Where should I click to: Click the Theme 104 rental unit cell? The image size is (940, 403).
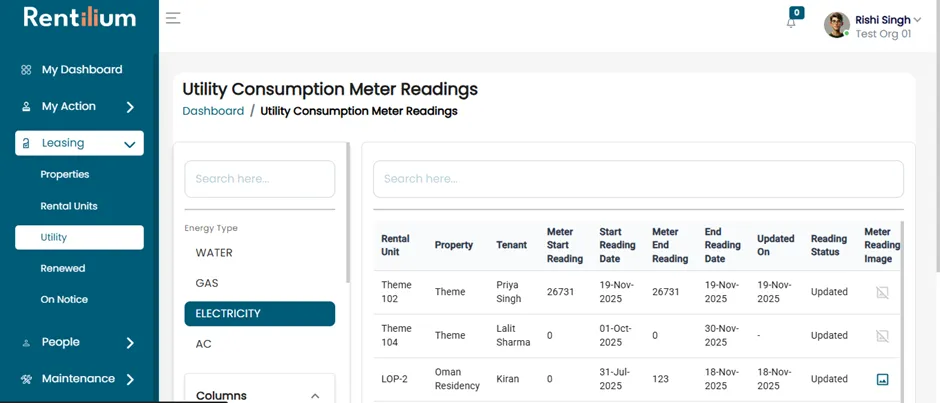(x=396, y=336)
